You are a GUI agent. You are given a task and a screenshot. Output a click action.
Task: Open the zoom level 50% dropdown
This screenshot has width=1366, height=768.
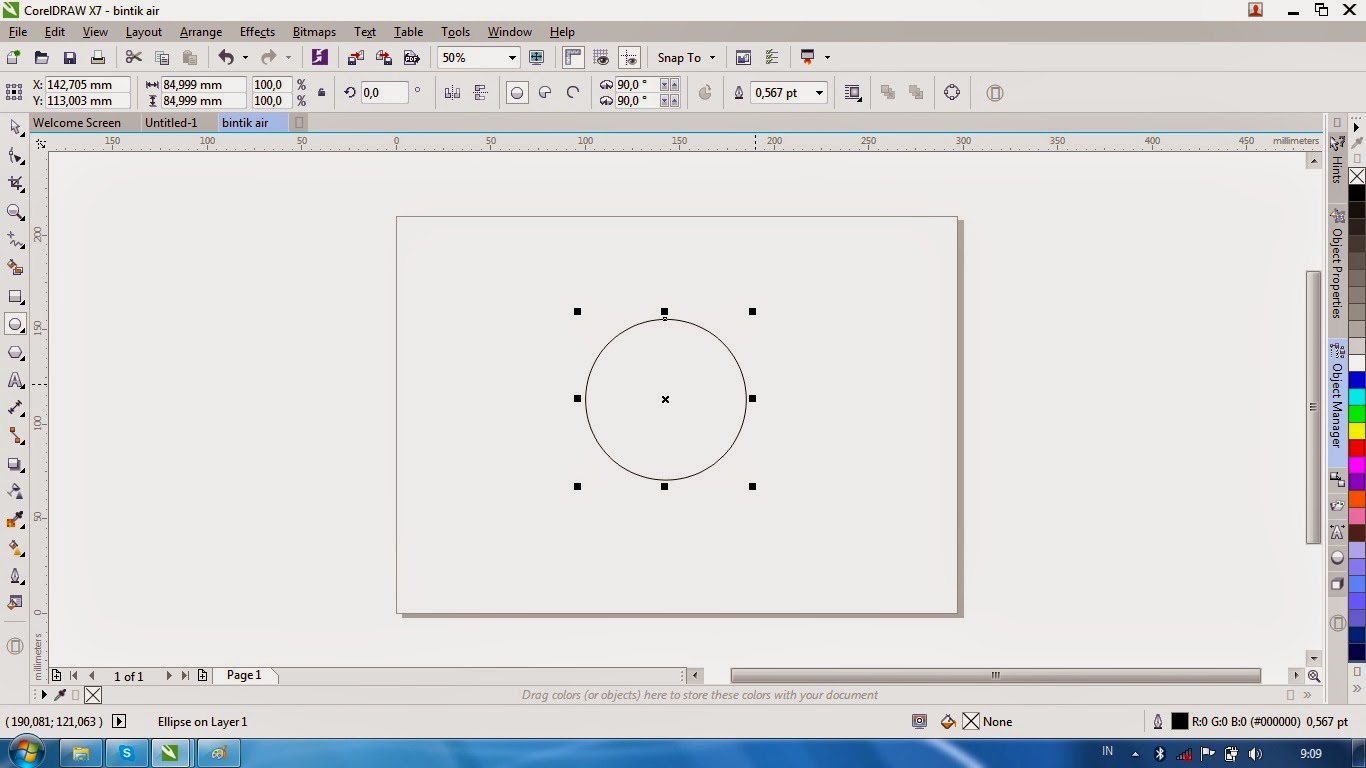[x=512, y=58]
